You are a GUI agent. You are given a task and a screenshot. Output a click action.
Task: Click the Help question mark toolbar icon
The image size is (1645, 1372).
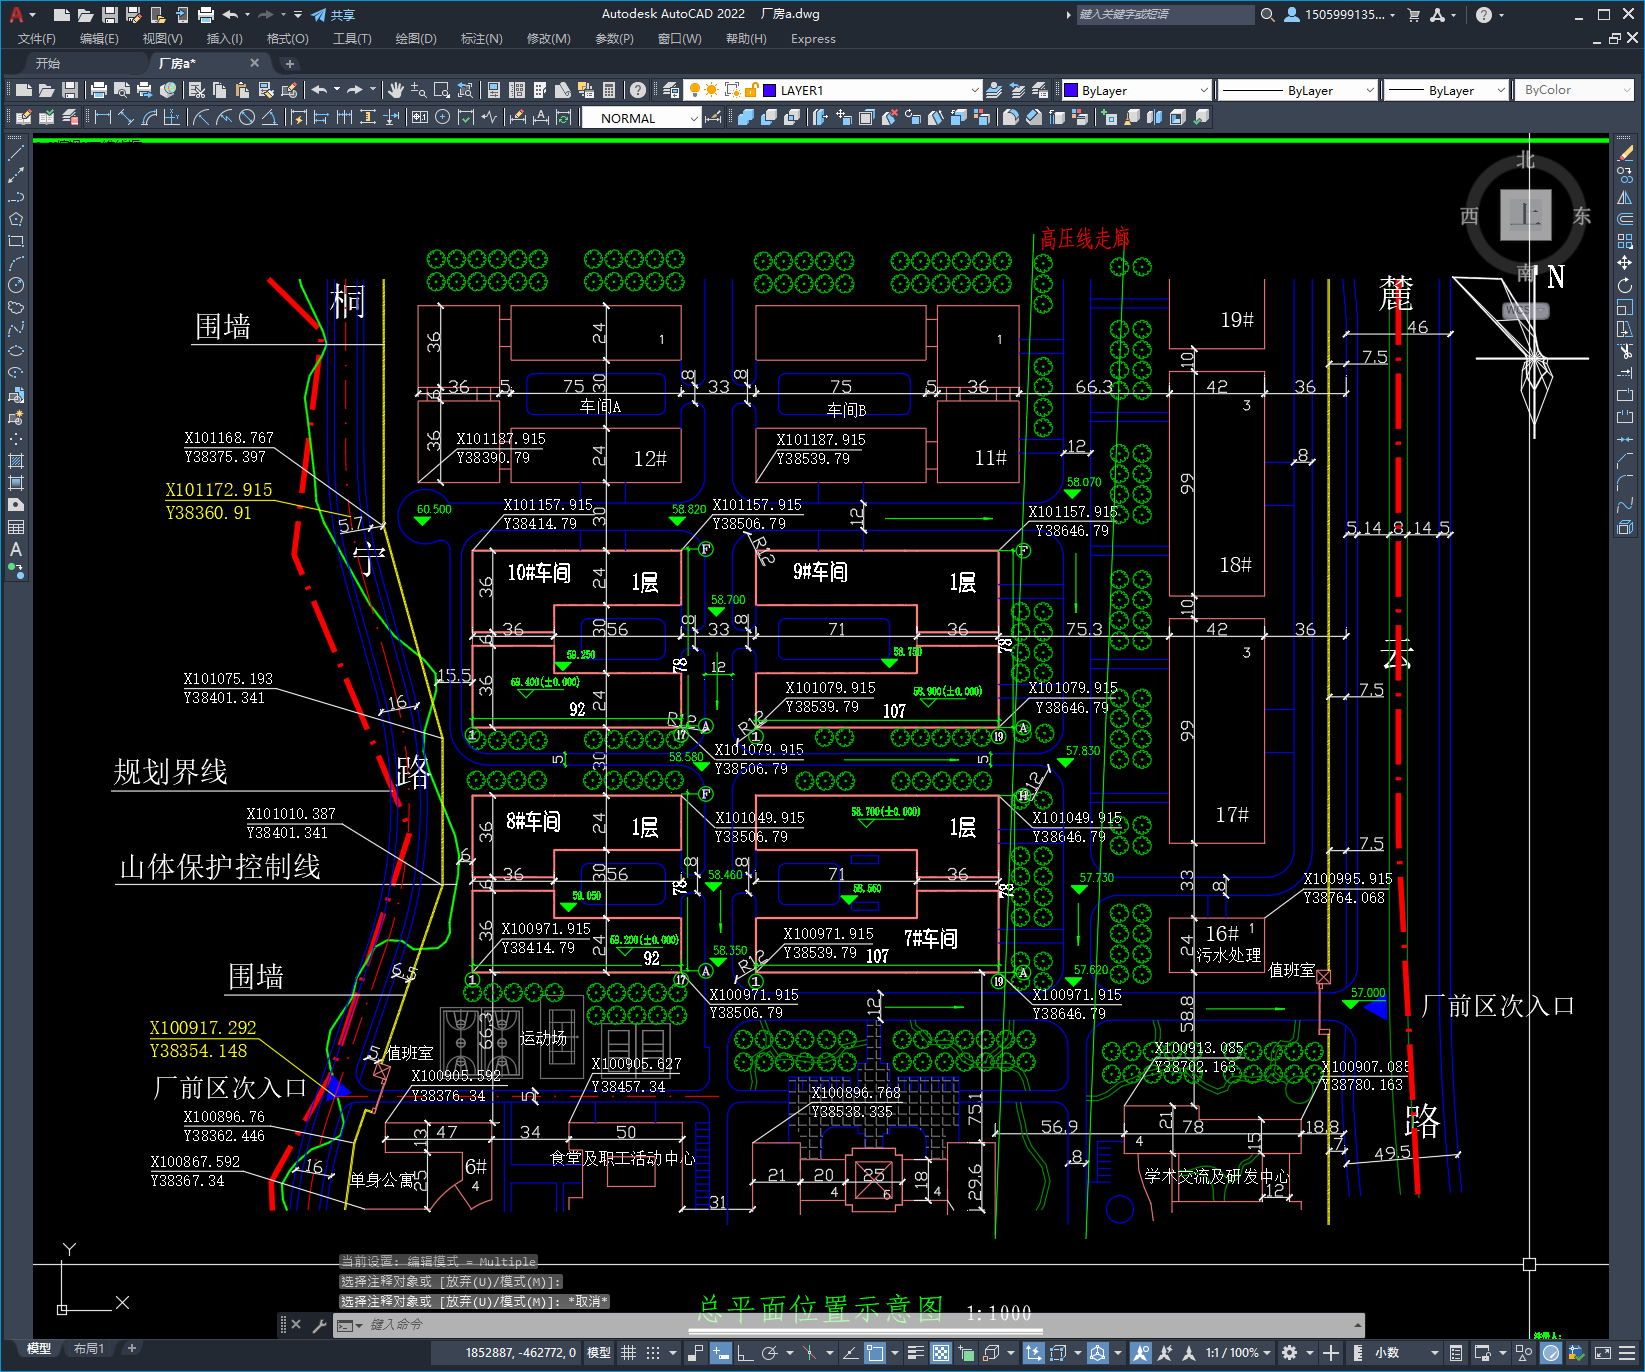pyautogui.click(x=638, y=90)
